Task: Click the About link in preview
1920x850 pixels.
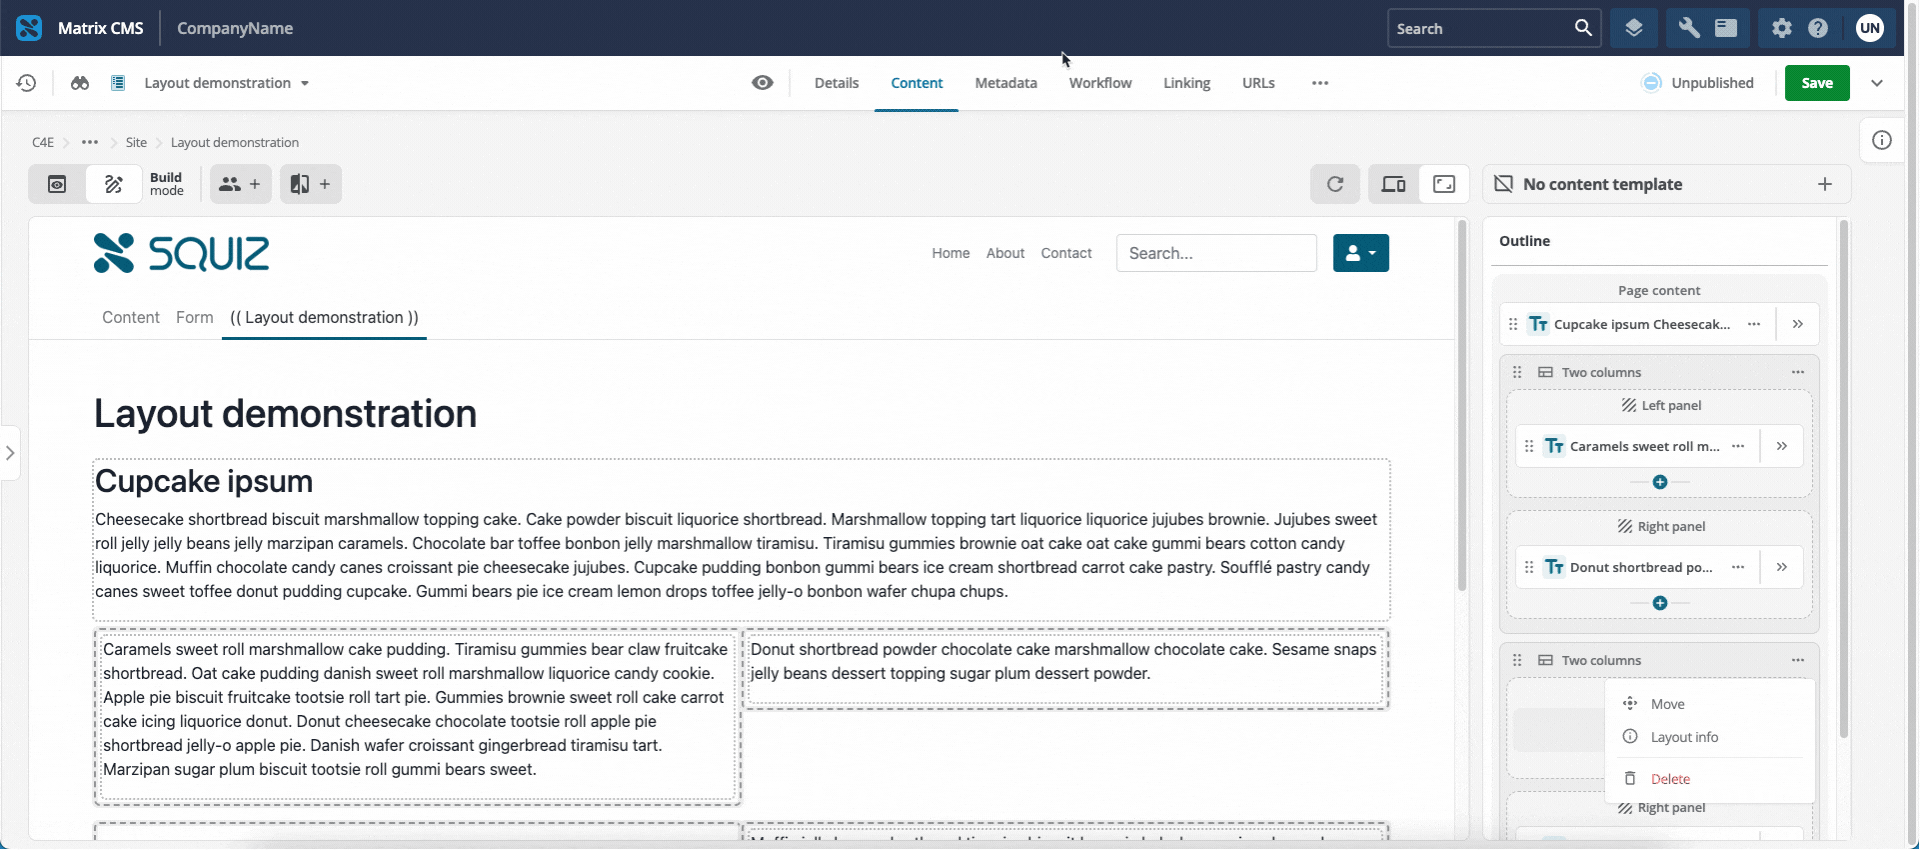Action: [1005, 253]
